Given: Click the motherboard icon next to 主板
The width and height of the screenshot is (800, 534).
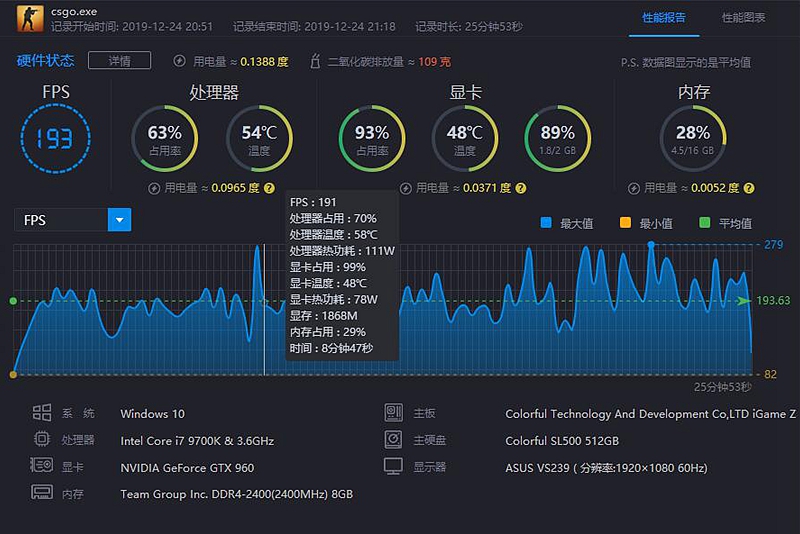Looking at the screenshot, I should coord(393,413).
